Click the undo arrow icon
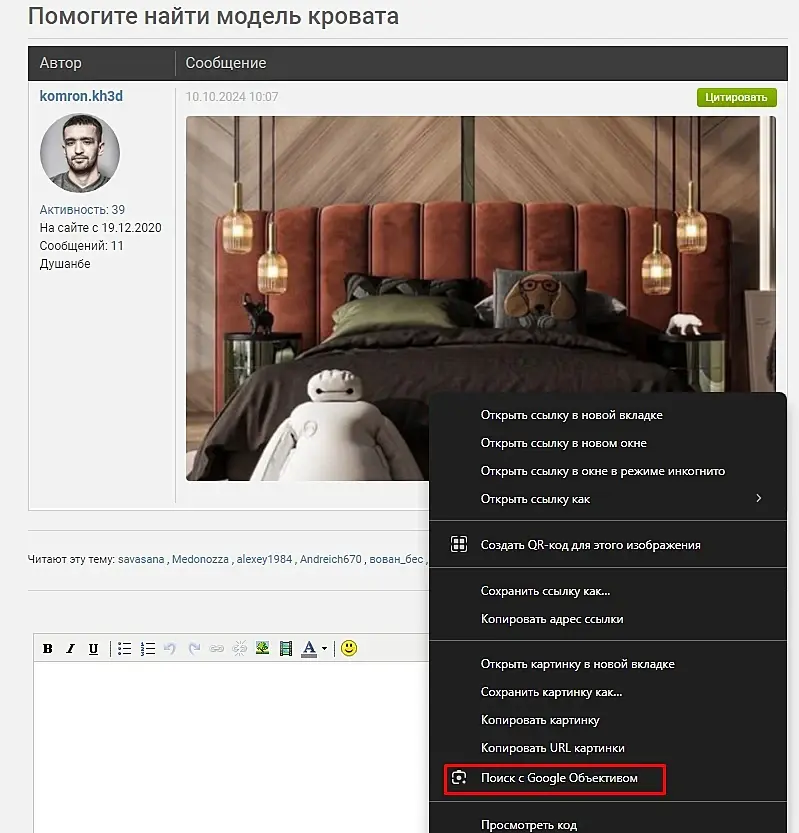The height and width of the screenshot is (833, 799). coord(170,648)
